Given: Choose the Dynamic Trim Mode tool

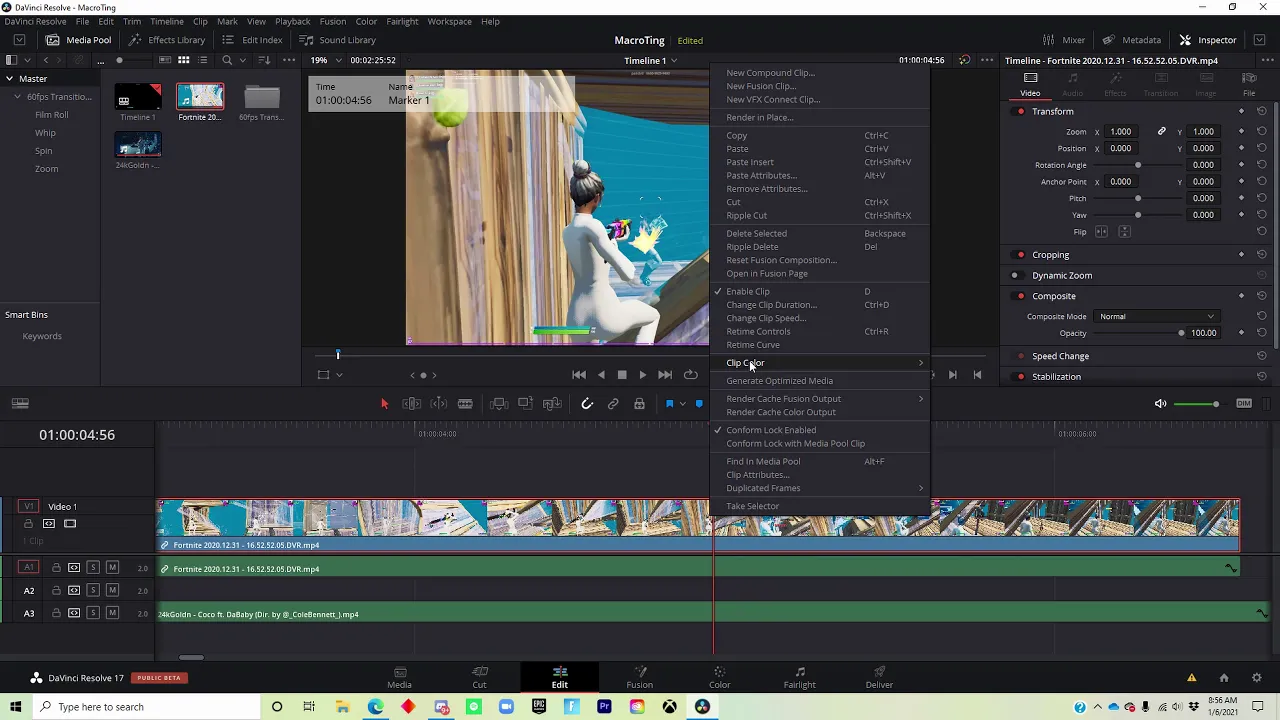Looking at the screenshot, I should 438,404.
